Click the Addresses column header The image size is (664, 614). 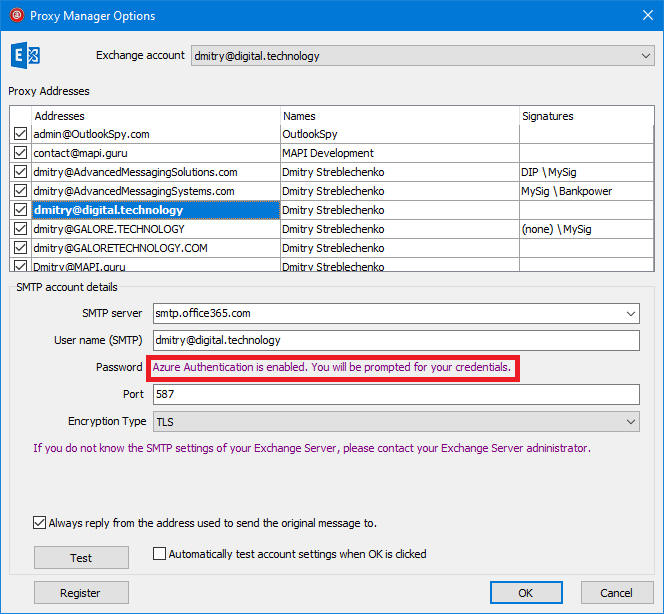pos(155,116)
